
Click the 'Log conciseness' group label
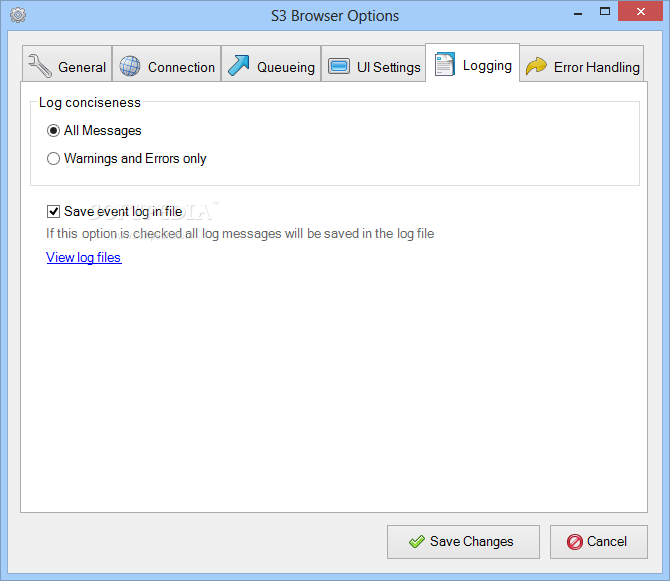[x=90, y=103]
